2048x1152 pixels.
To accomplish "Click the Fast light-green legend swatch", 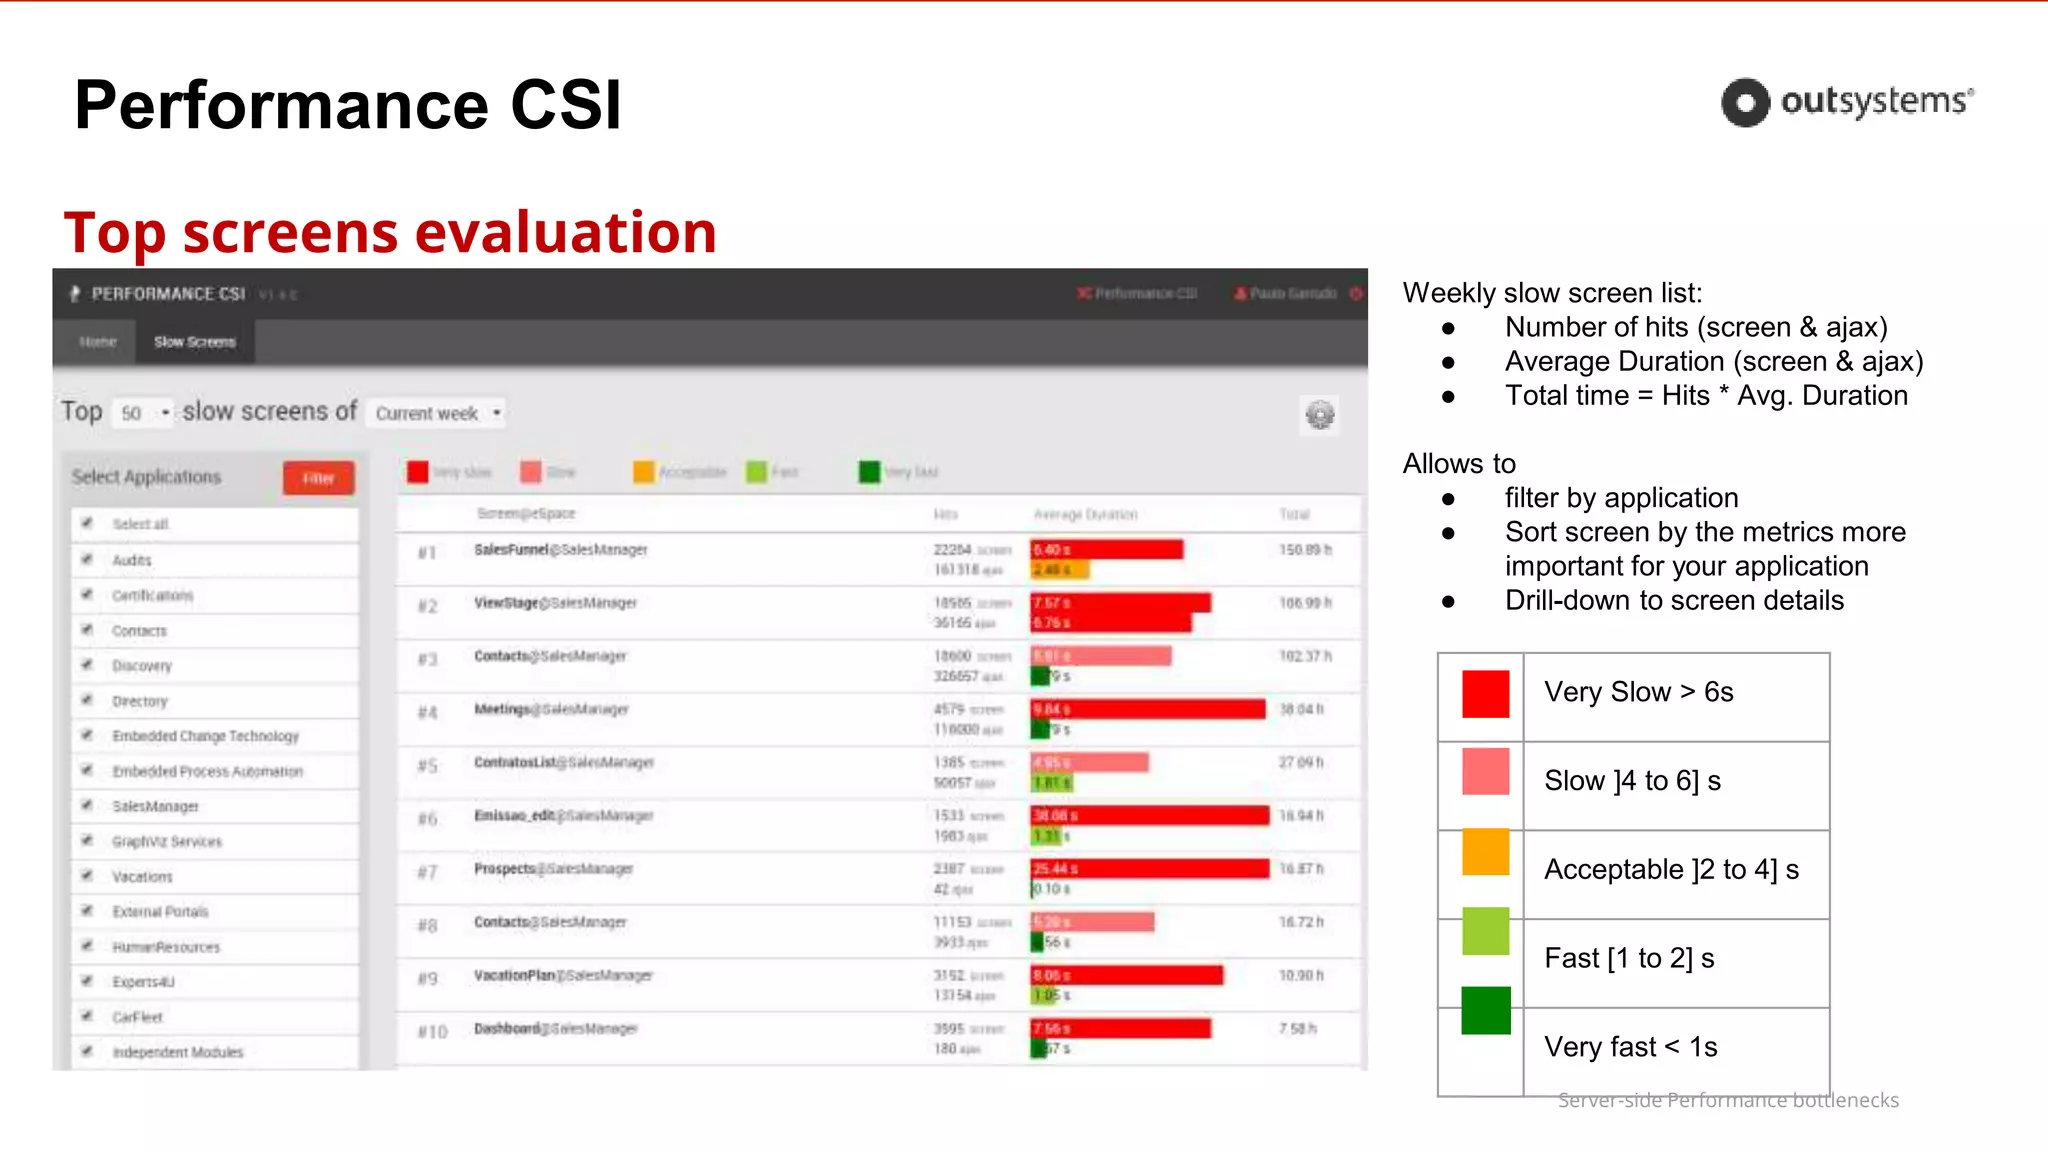I will pos(757,471).
